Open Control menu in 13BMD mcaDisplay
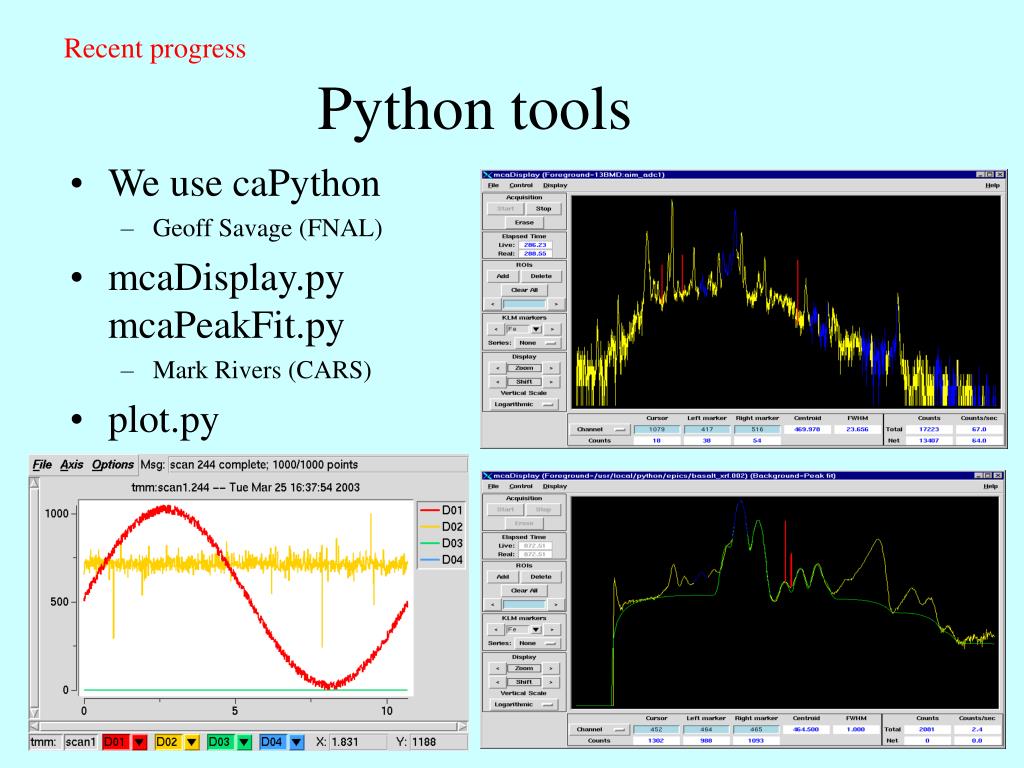 (x=521, y=185)
